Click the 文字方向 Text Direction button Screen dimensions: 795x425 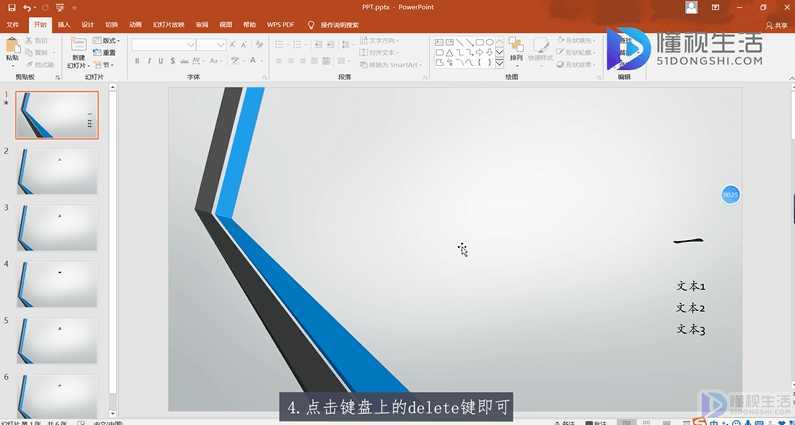pyautogui.click(x=379, y=41)
